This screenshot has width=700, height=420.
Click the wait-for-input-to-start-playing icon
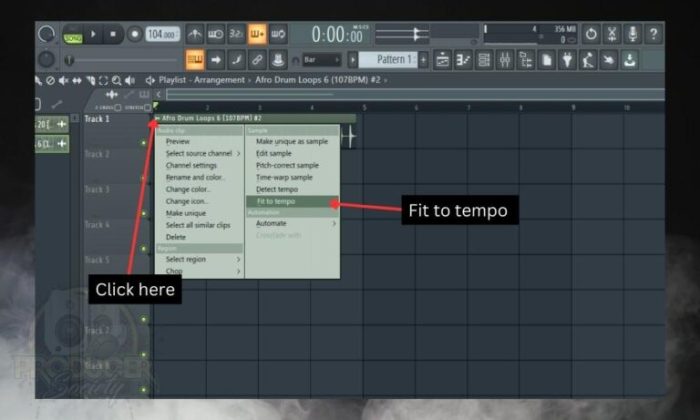click(215, 34)
